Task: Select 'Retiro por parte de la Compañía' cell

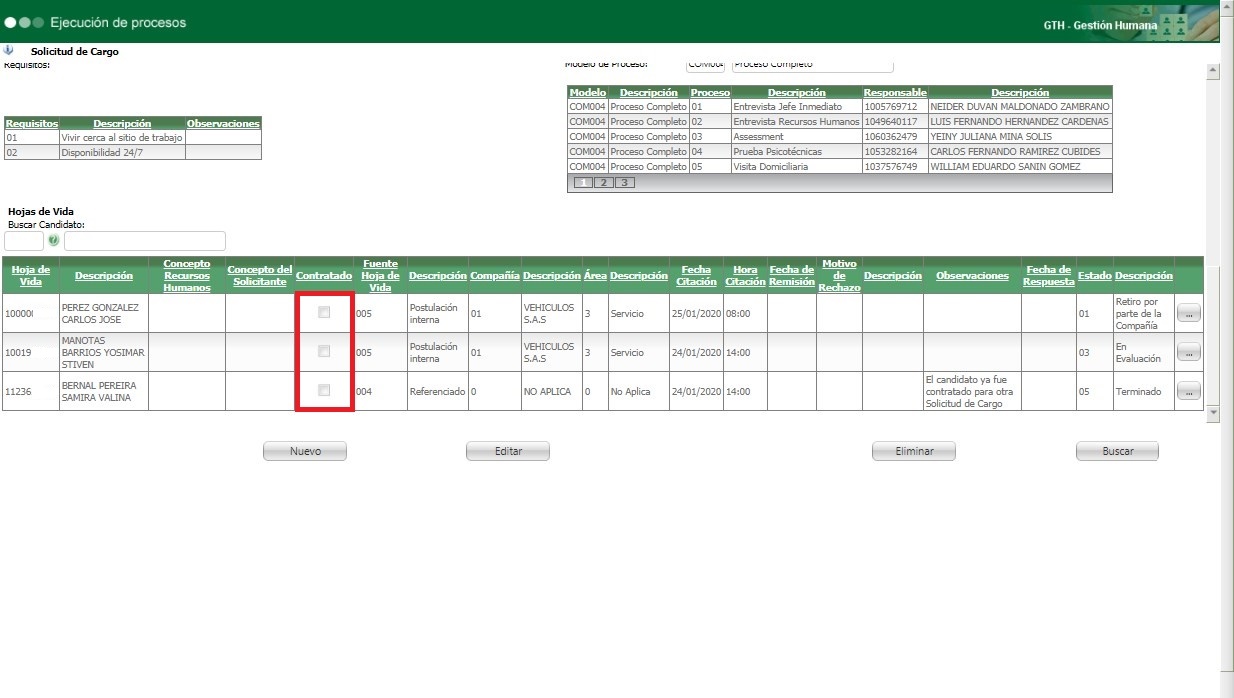Action: pos(1143,313)
